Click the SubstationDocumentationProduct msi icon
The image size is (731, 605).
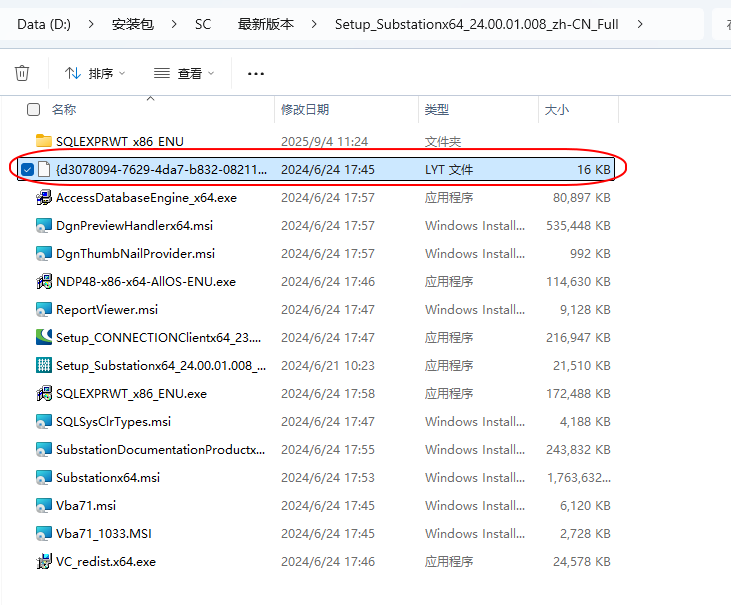[x=44, y=449]
